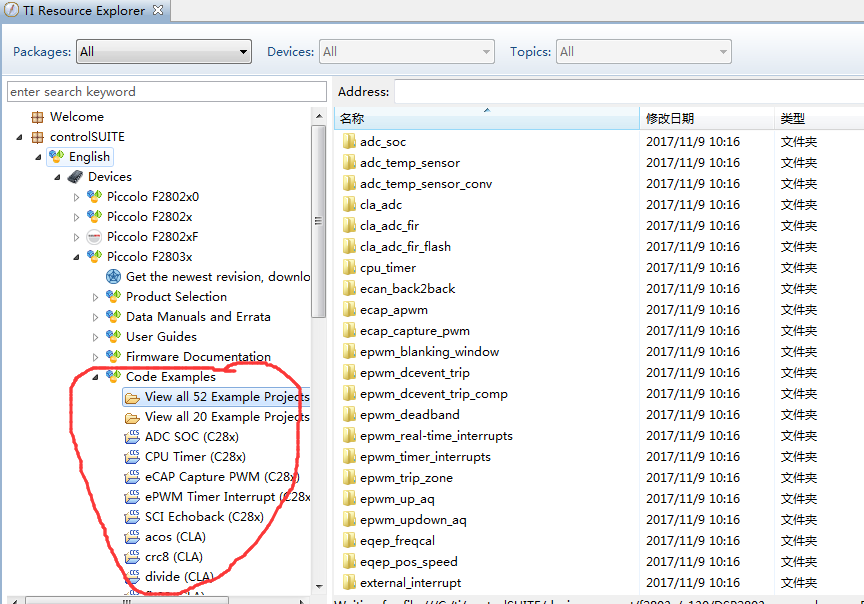
Task: Sort by the 名称 column header
Action: coord(487,118)
